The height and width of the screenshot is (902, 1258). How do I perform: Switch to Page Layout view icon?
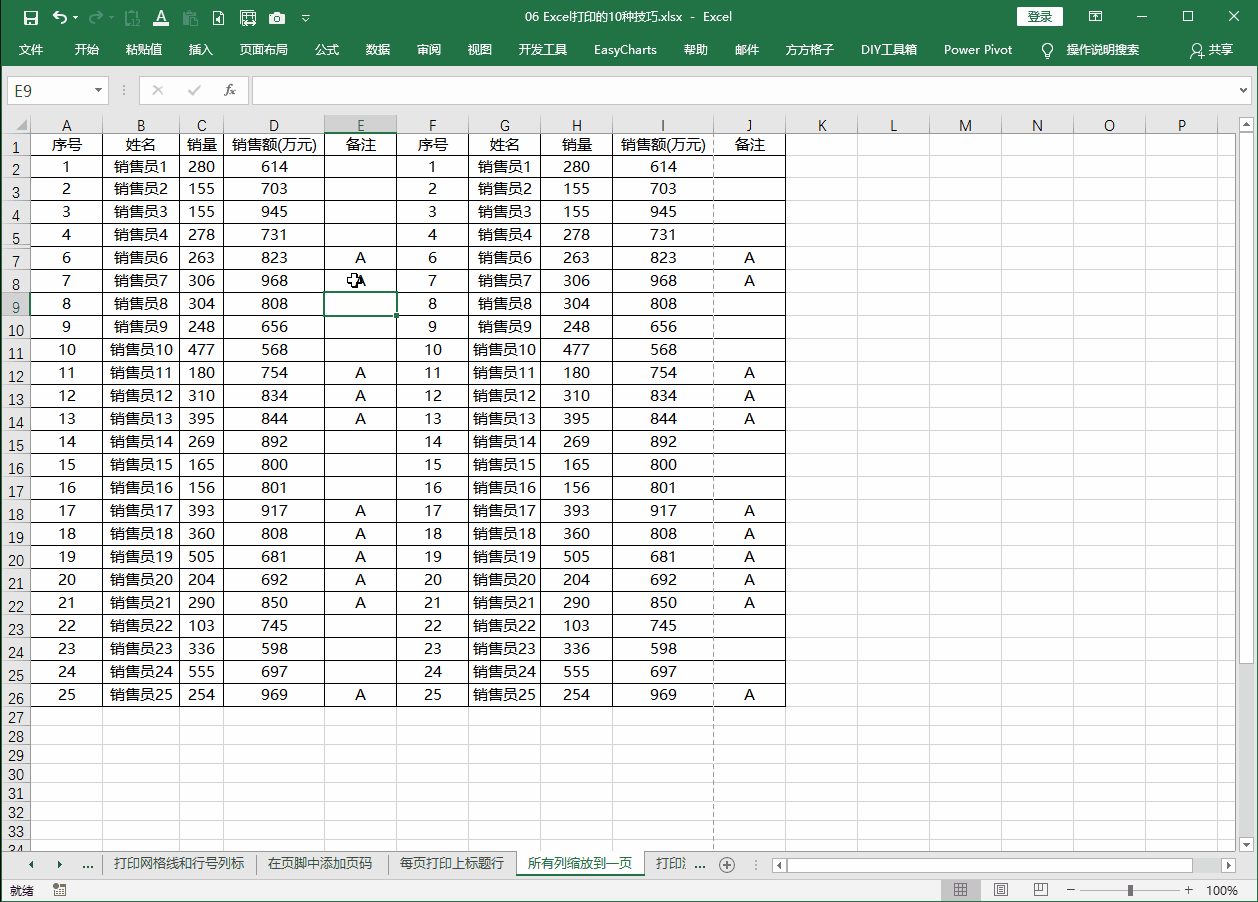pyautogui.click(x=1000, y=890)
